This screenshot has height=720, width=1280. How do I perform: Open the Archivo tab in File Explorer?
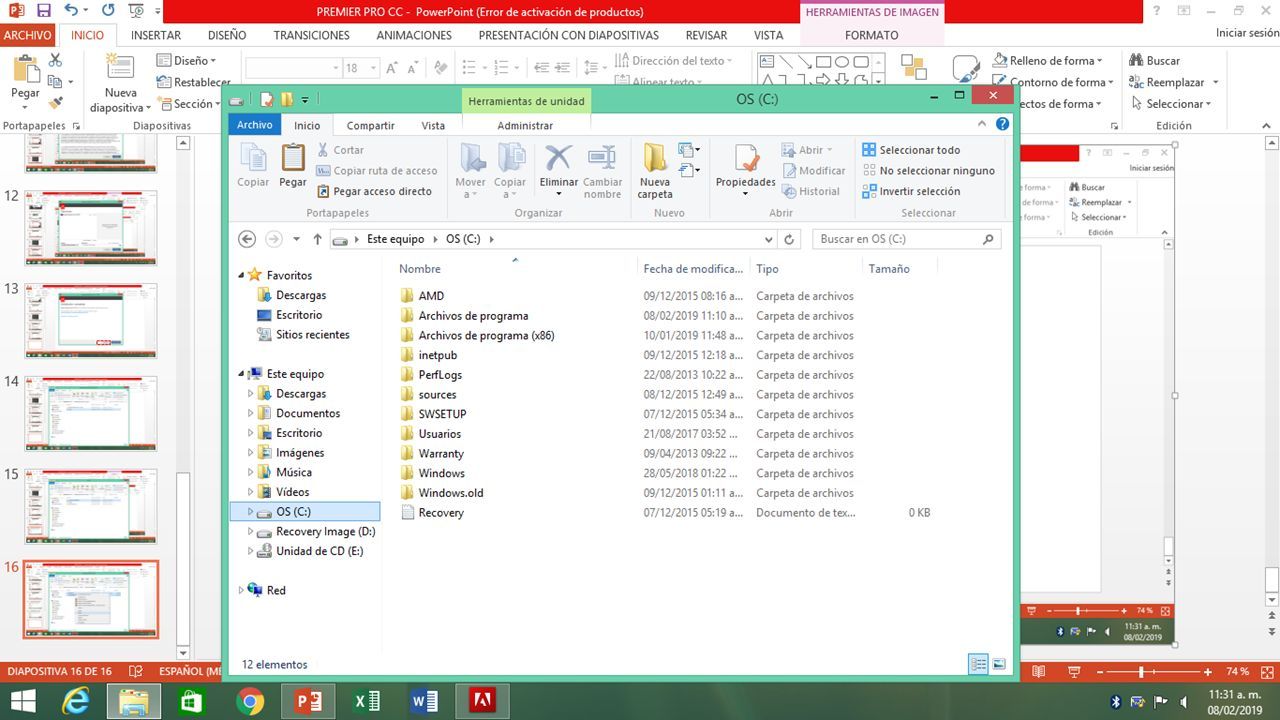[x=255, y=125]
